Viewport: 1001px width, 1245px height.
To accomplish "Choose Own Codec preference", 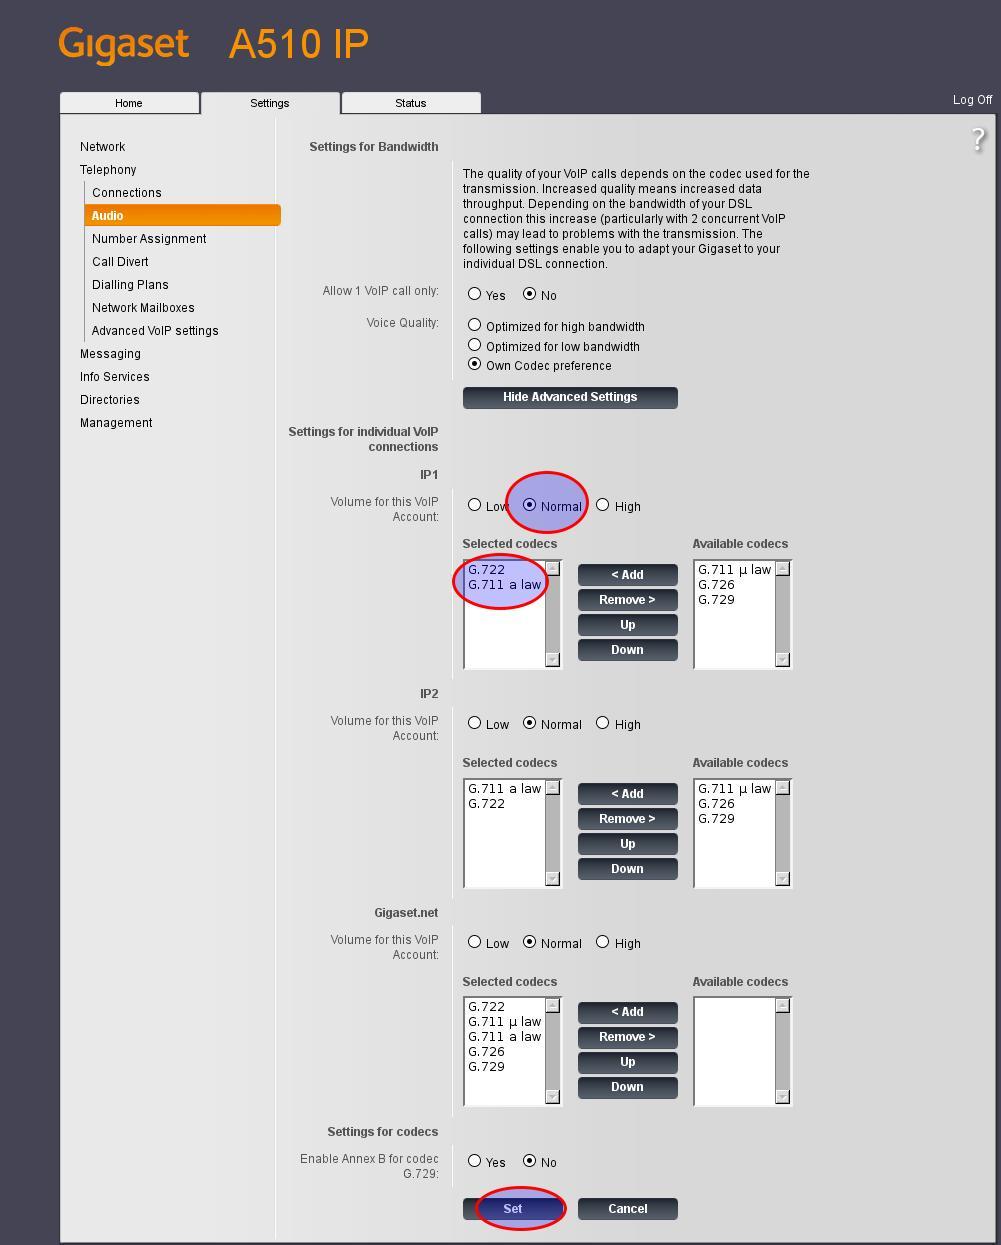I will tap(475, 364).
